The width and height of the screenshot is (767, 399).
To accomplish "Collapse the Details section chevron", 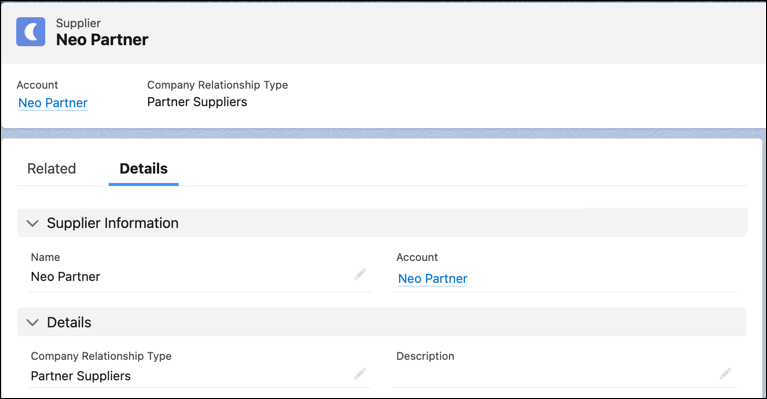I will [x=32, y=323].
